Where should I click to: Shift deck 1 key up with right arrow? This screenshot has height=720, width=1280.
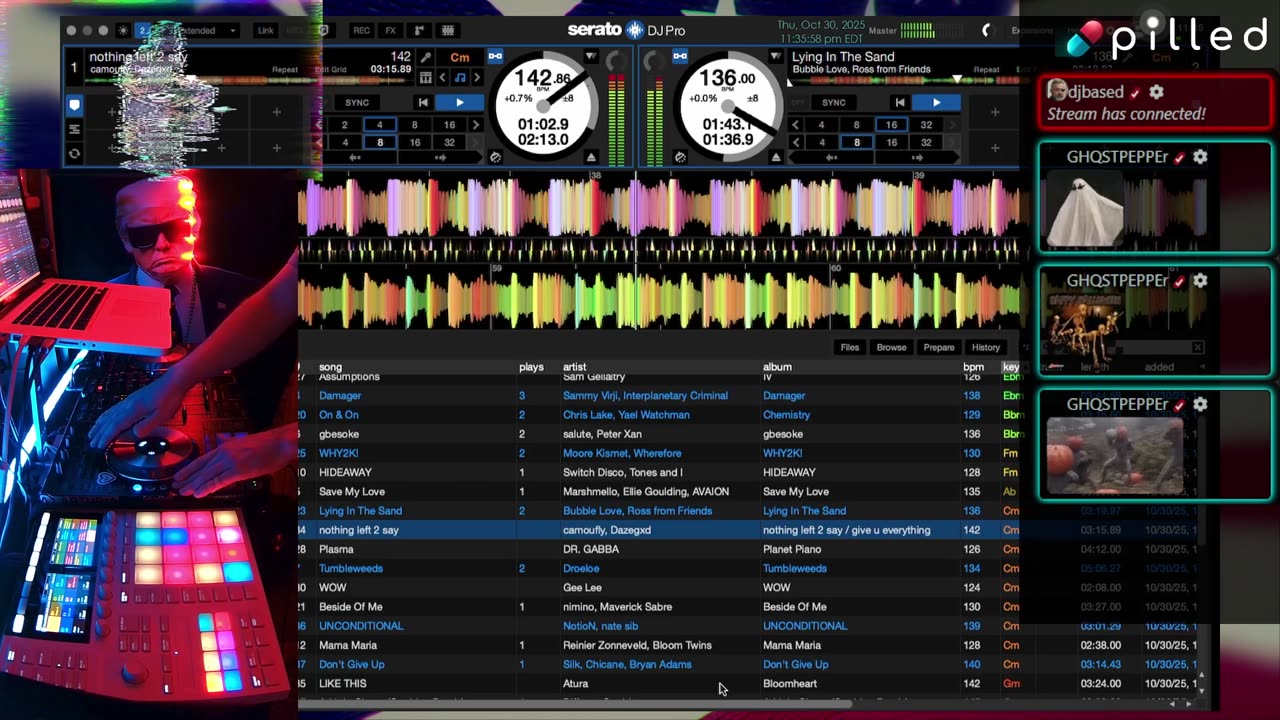pyautogui.click(x=477, y=78)
